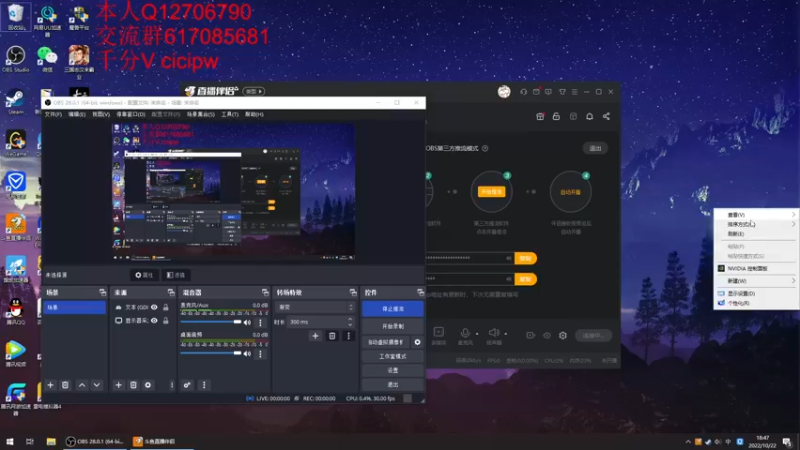This screenshot has height=450, width=800.
Task: Click the Studio Mode button in OBS
Action: (x=393, y=356)
